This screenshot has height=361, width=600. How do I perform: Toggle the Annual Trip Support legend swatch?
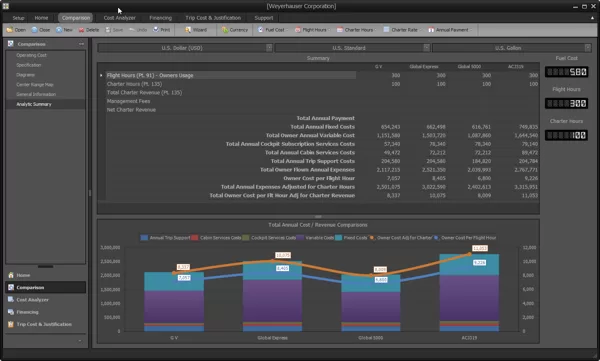144,238
